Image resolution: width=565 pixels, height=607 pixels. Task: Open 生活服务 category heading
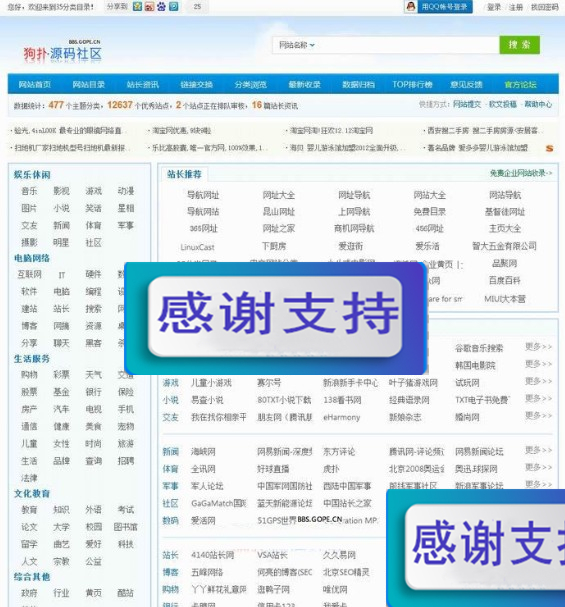point(32,359)
